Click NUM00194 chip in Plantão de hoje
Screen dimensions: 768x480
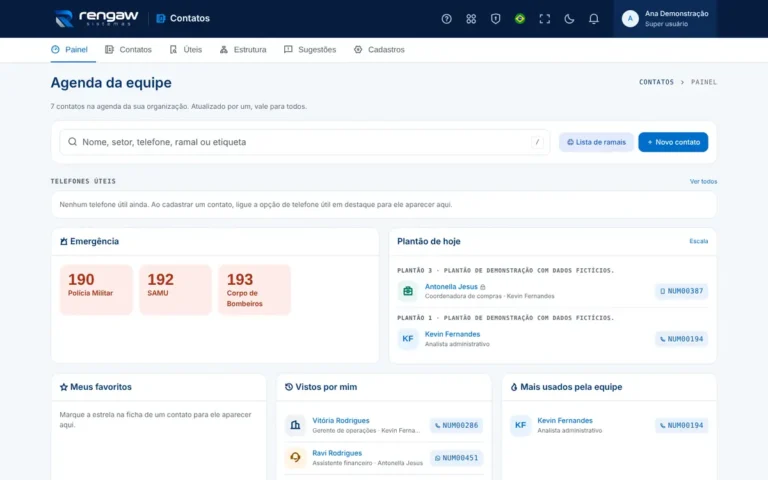coord(681,339)
